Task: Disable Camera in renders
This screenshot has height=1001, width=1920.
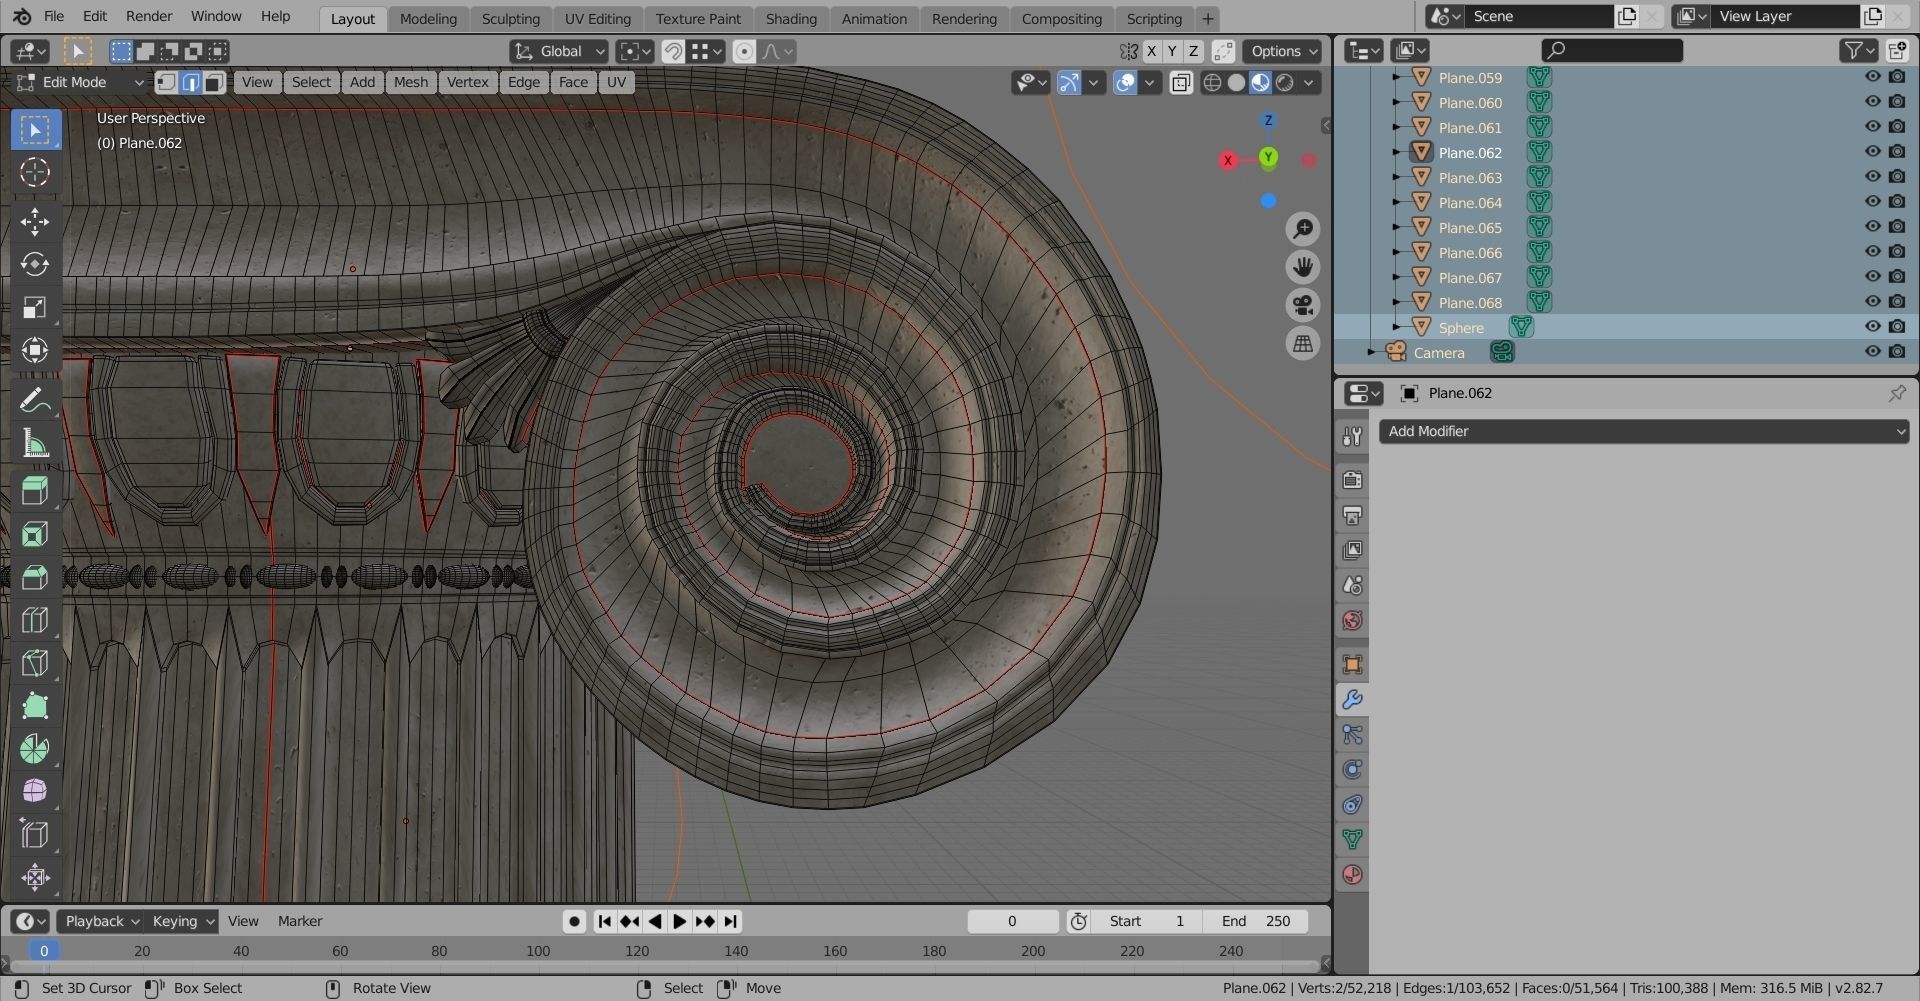Action: (1897, 352)
